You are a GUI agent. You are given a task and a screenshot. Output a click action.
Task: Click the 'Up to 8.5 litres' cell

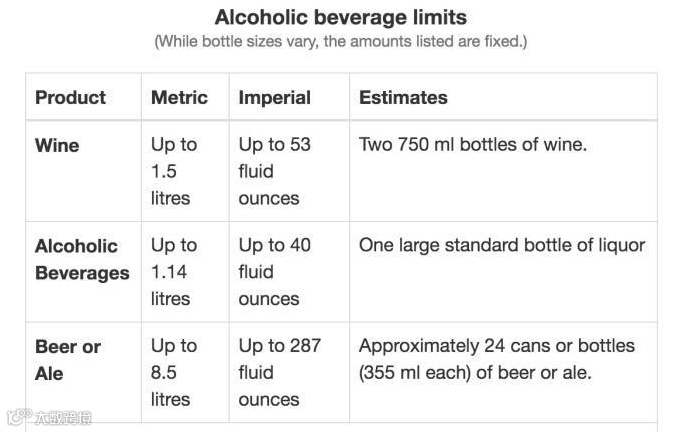click(174, 373)
